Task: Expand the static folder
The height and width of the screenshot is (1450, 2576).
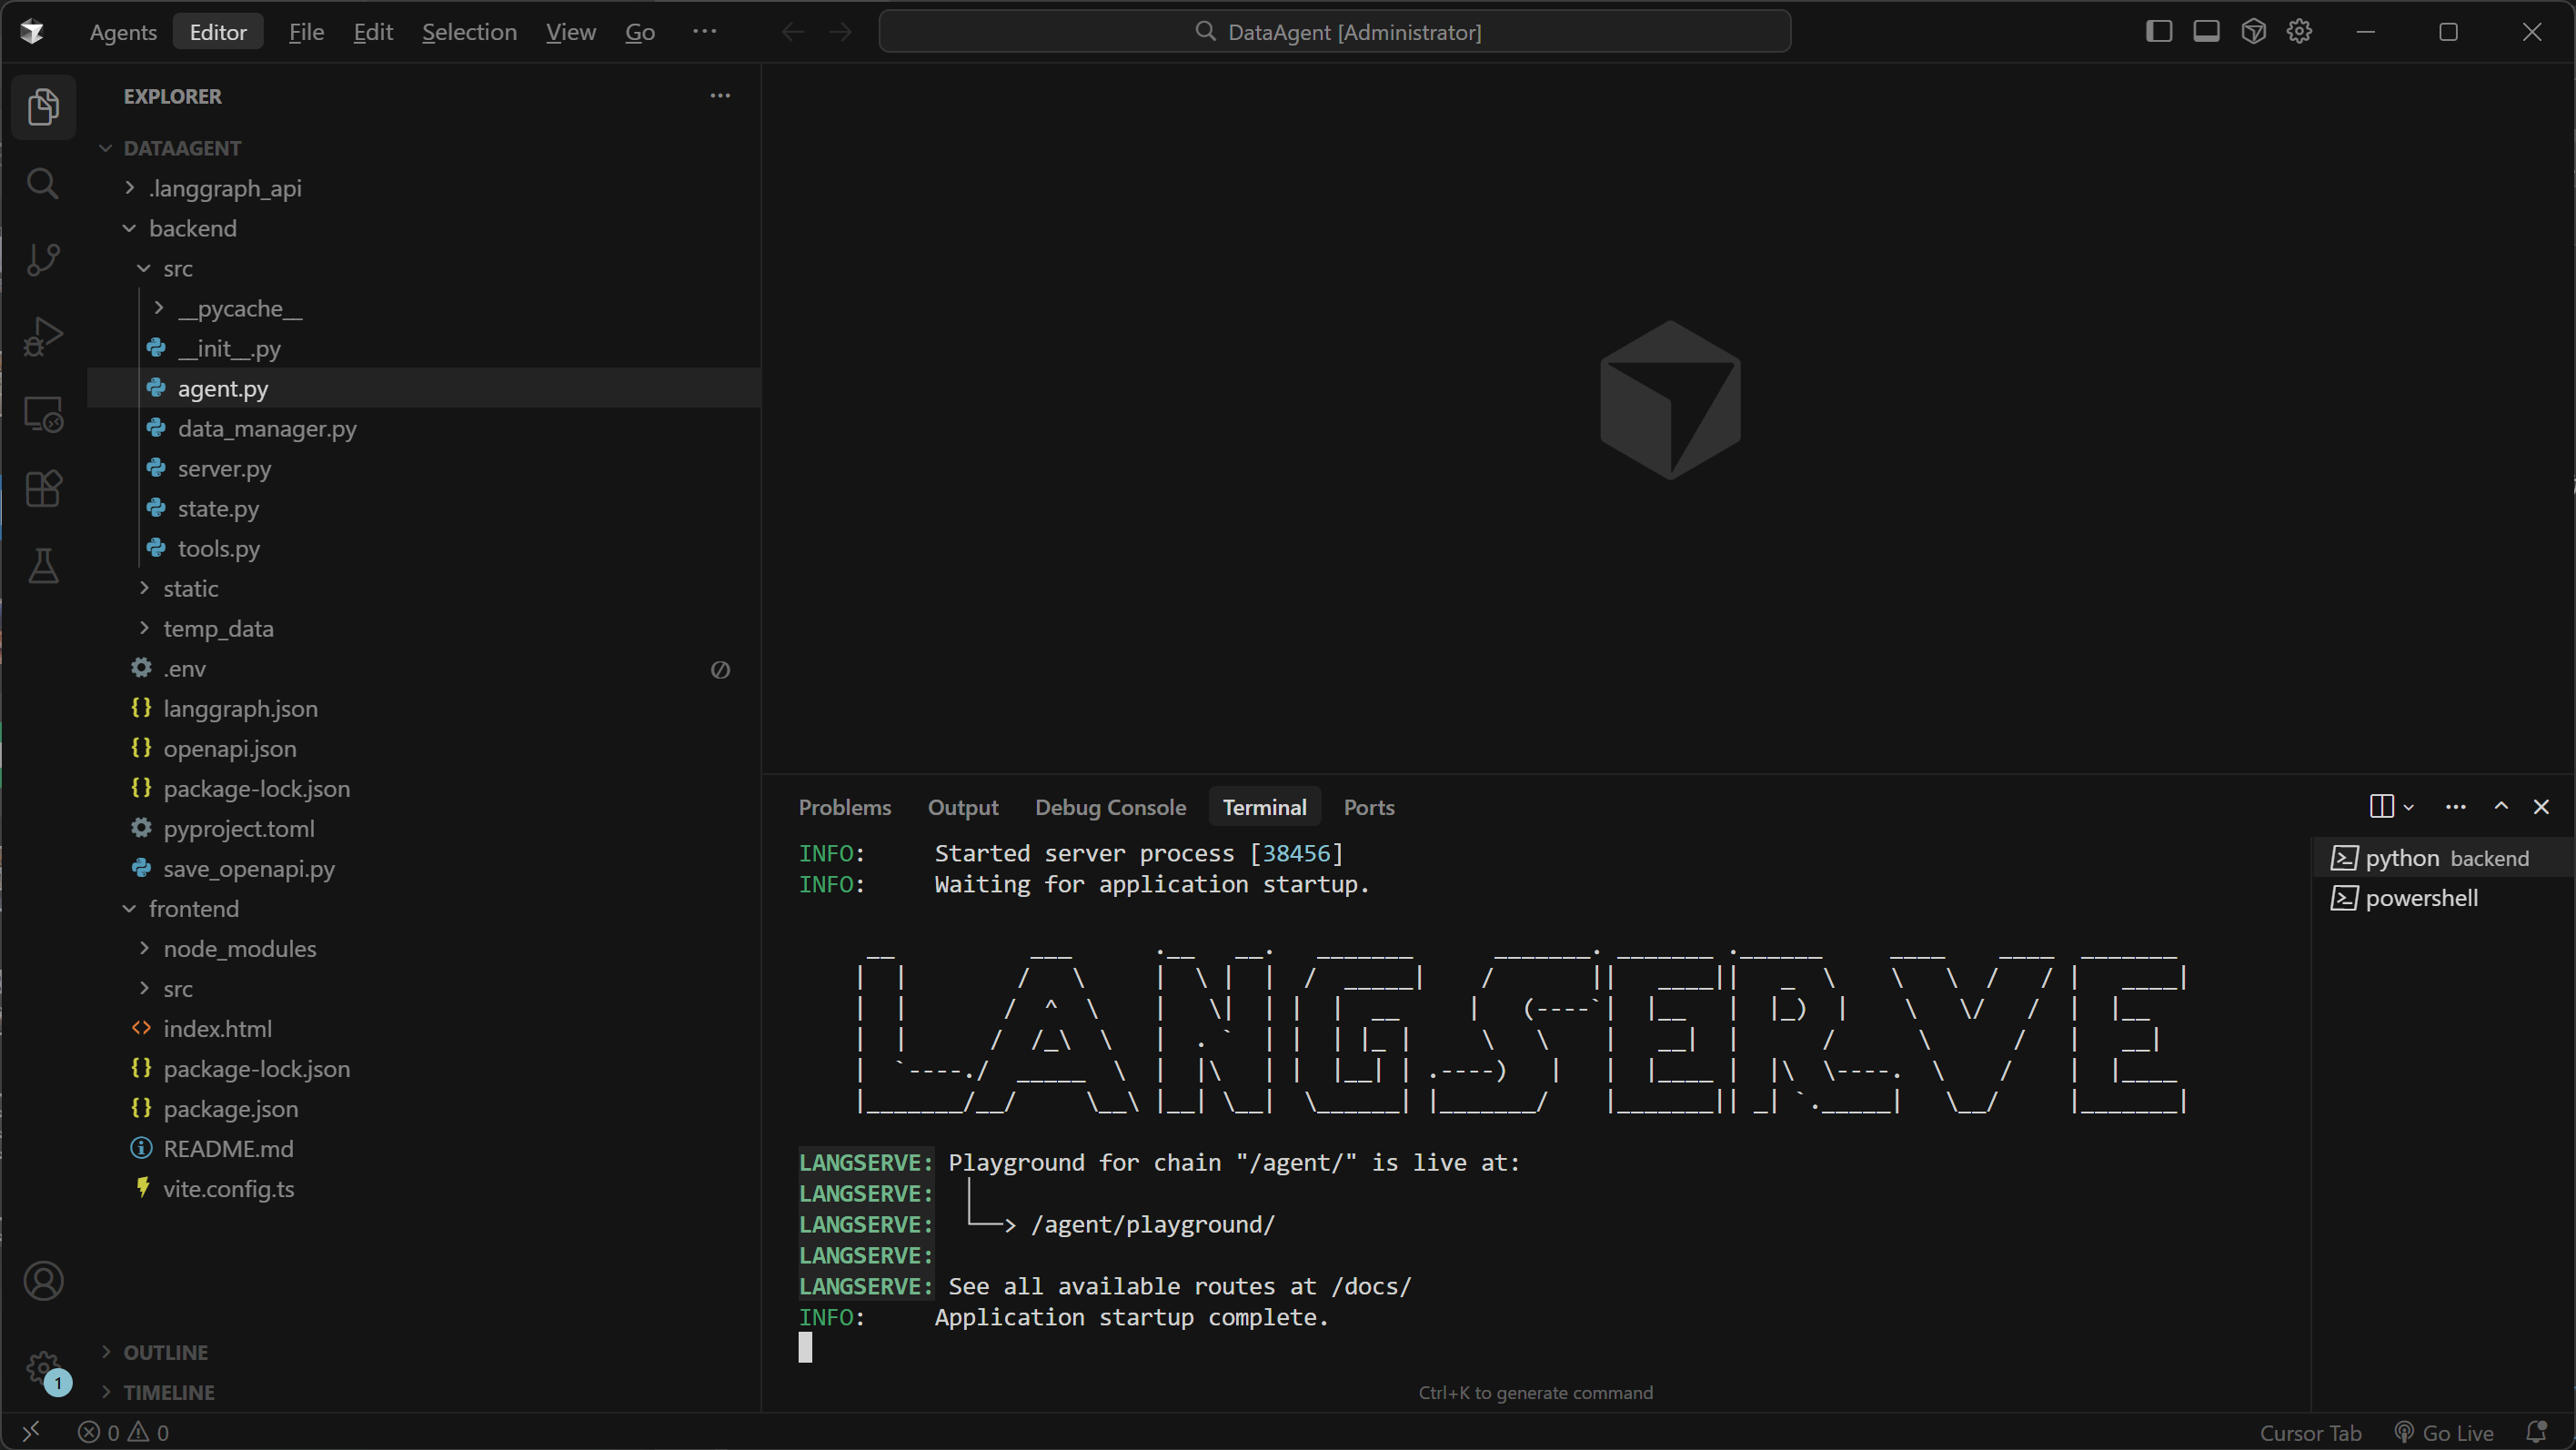Action: tap(424, 588)
